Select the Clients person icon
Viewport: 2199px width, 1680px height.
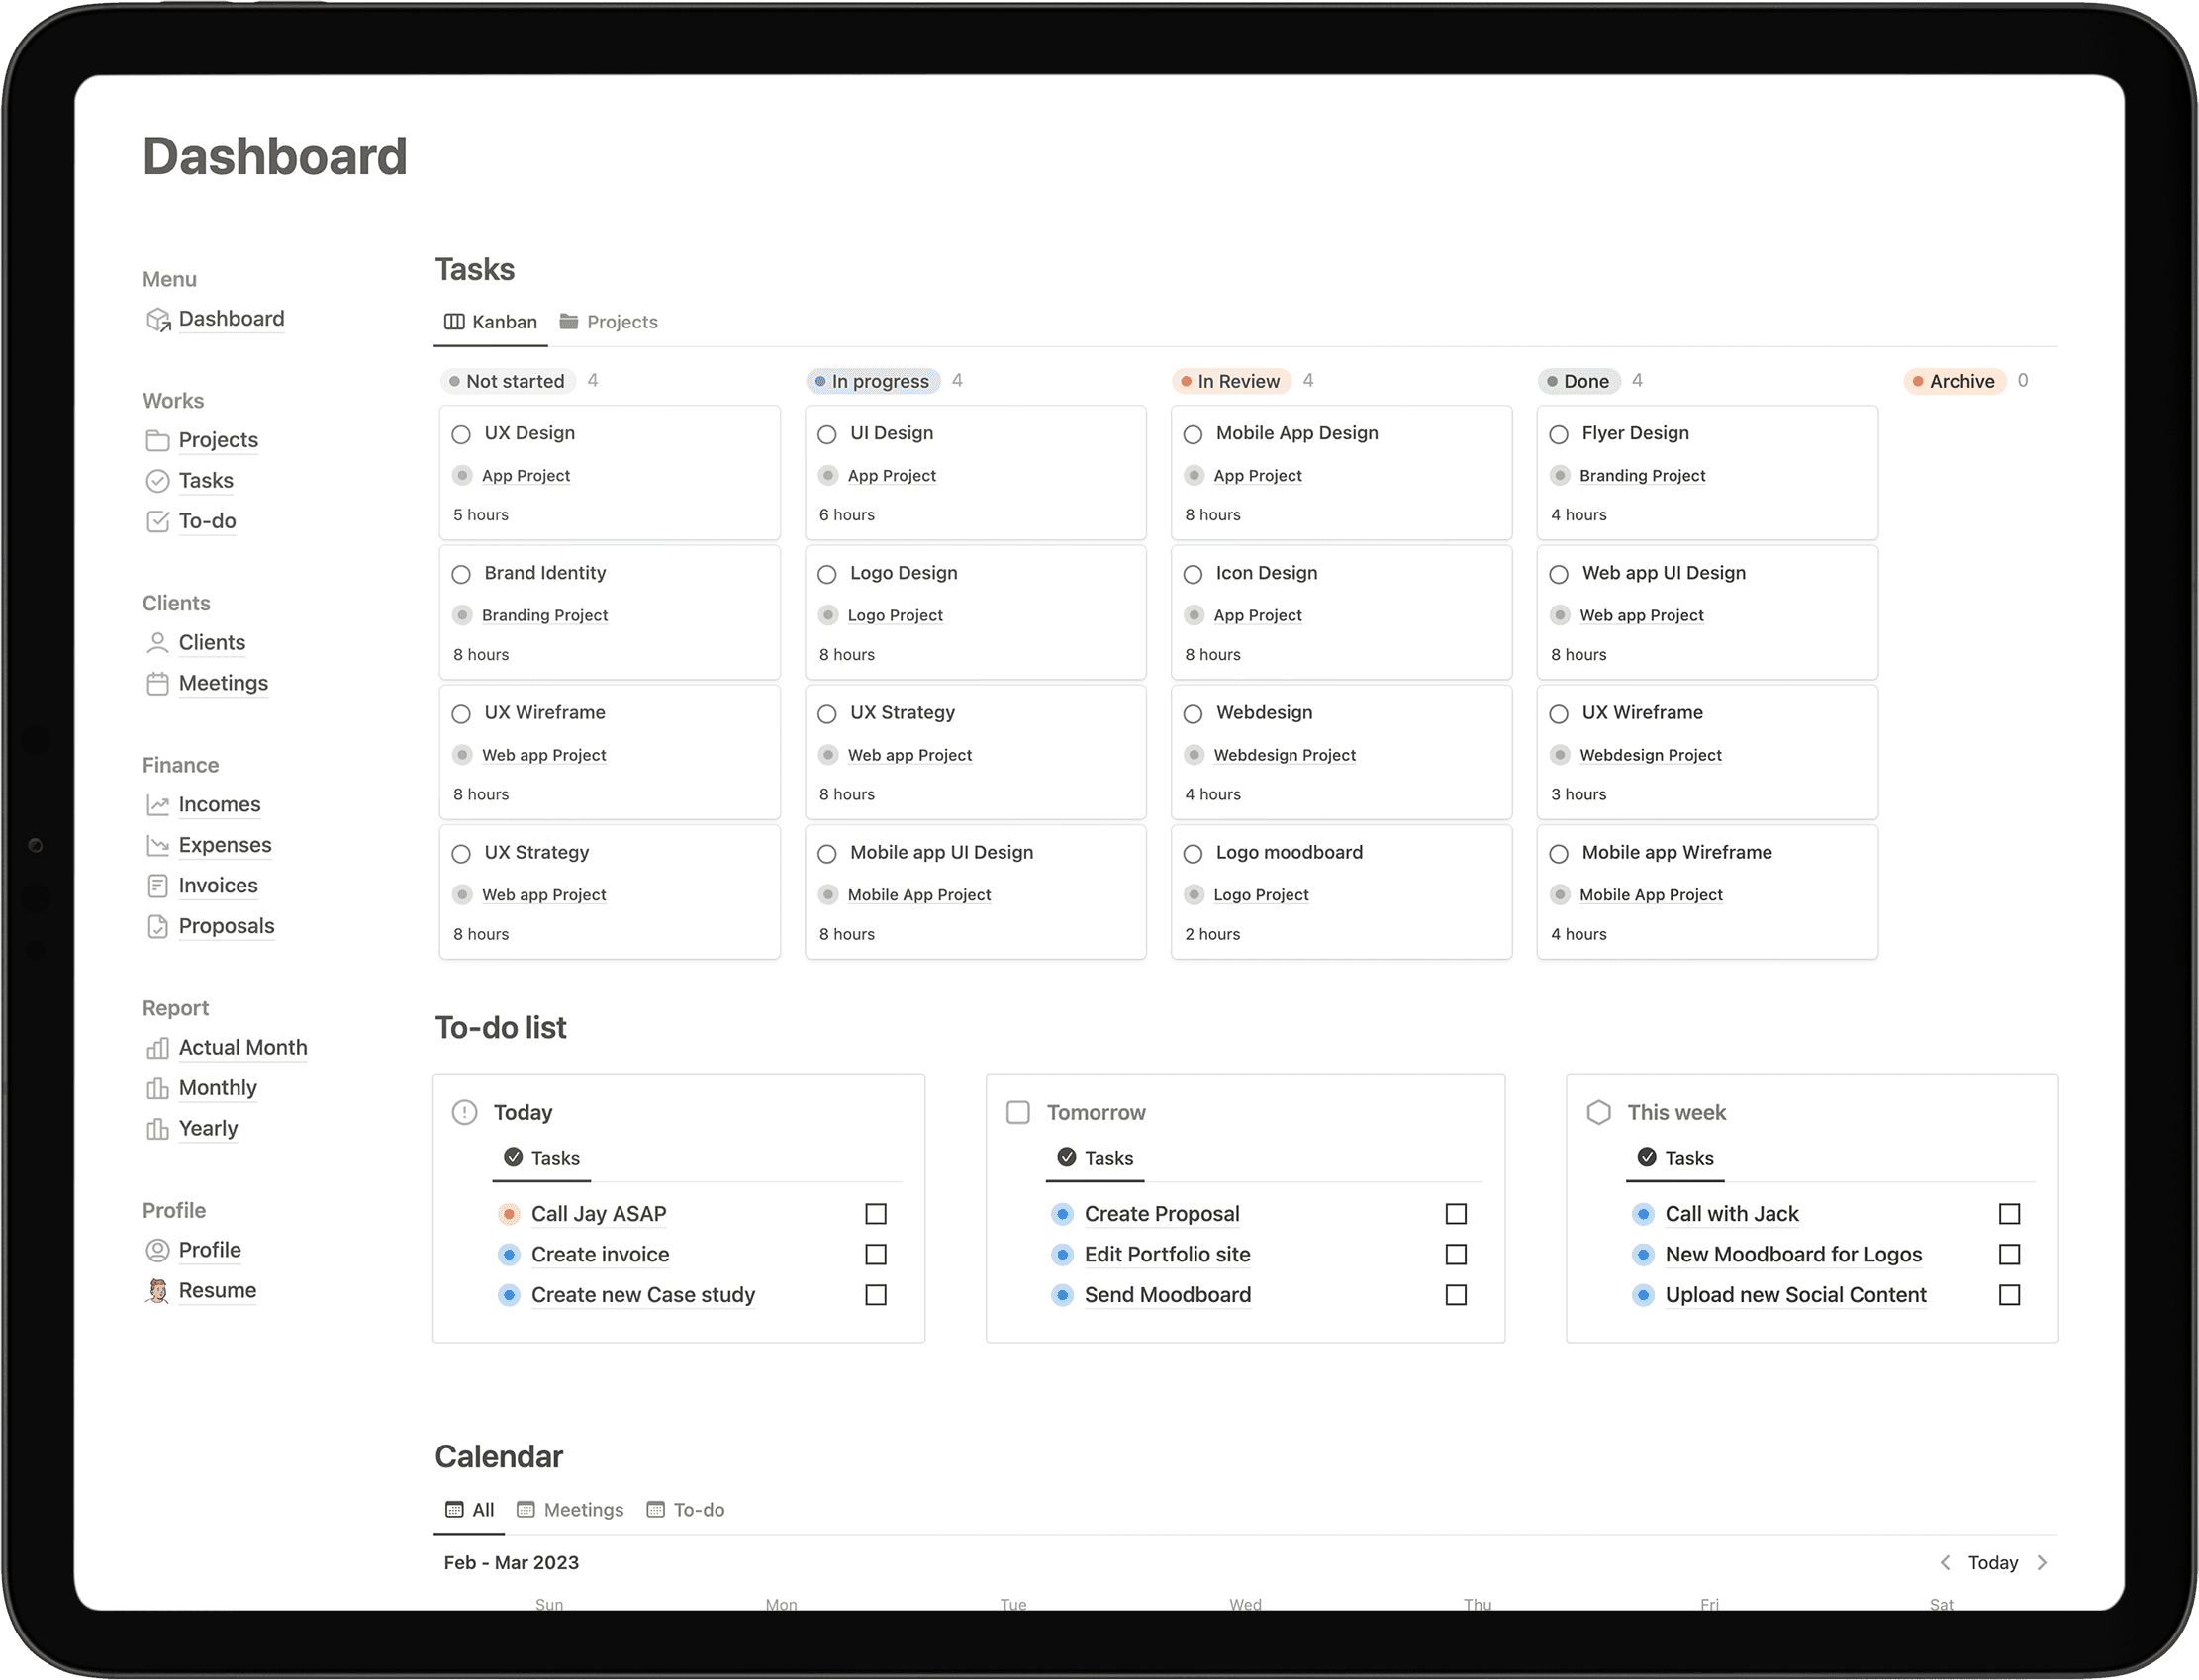158,643
